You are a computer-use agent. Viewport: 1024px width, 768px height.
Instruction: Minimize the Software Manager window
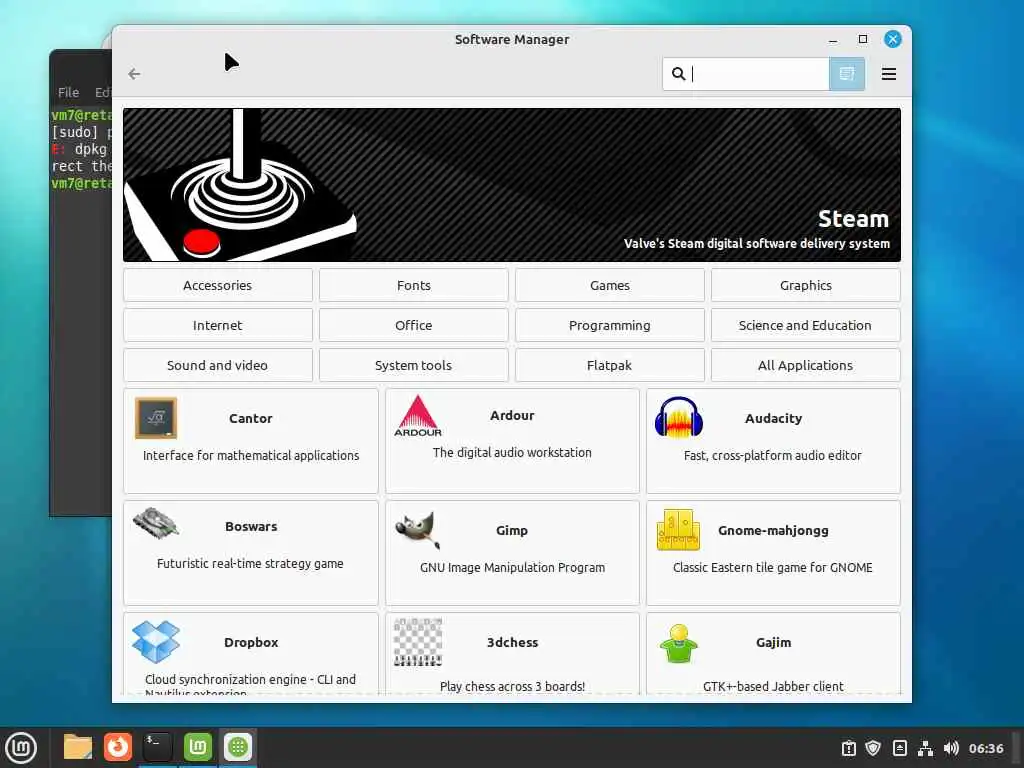click(x=833, y=40)
